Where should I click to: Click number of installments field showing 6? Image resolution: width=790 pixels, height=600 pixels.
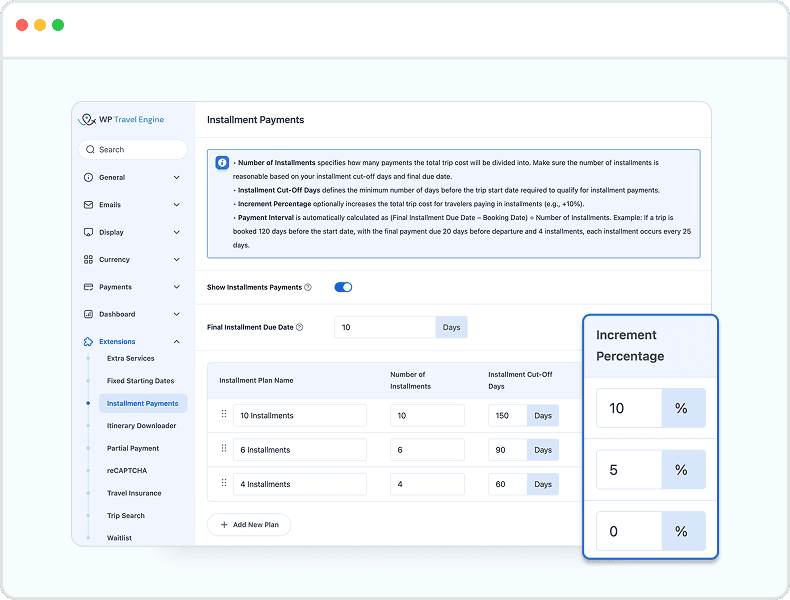click(427, 450)
